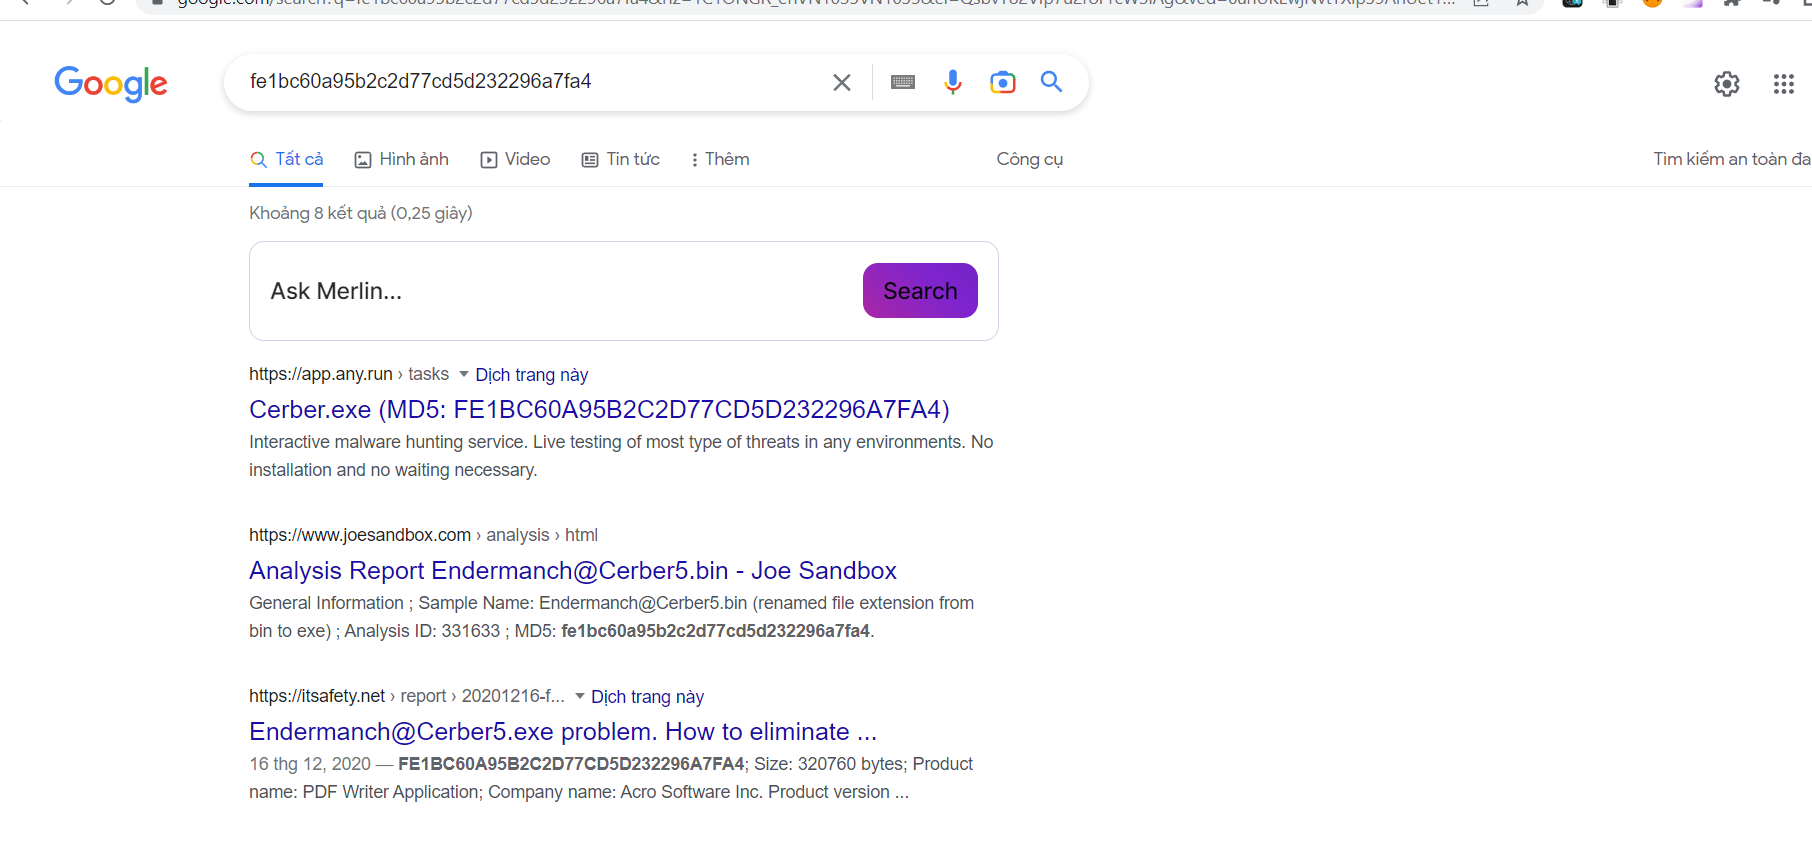Click the Google logo

click(x=111, y=83)
